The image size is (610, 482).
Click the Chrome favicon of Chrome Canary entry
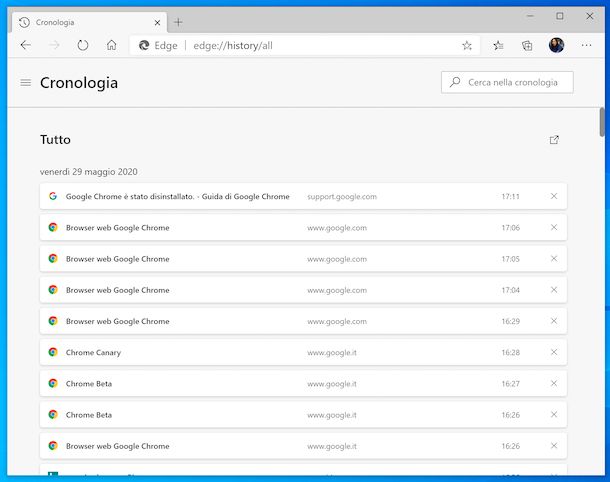point(53,352)
